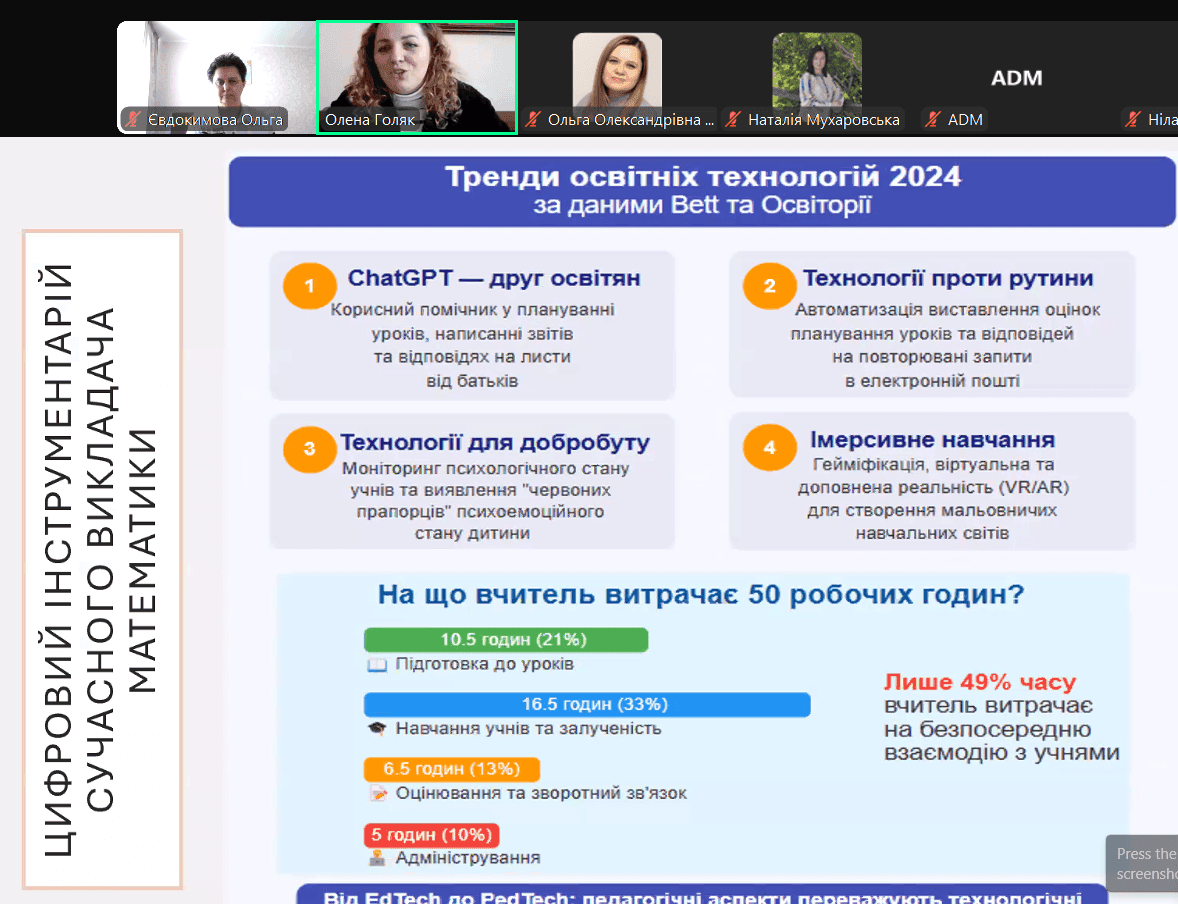Click the heading Технології для добробуту
1178x904 pixels.
[x=495, y=443]
